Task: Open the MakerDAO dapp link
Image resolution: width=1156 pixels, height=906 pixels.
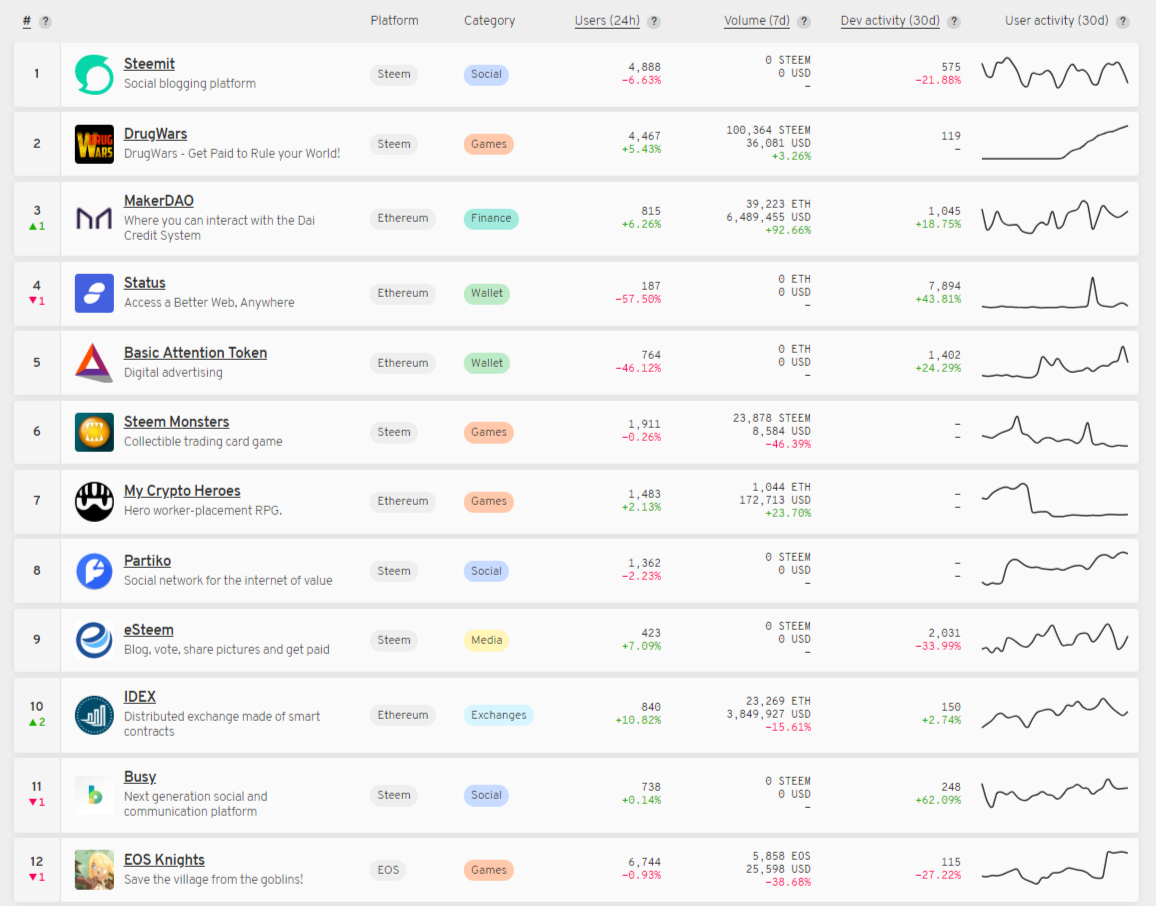Action: (159, 201)
